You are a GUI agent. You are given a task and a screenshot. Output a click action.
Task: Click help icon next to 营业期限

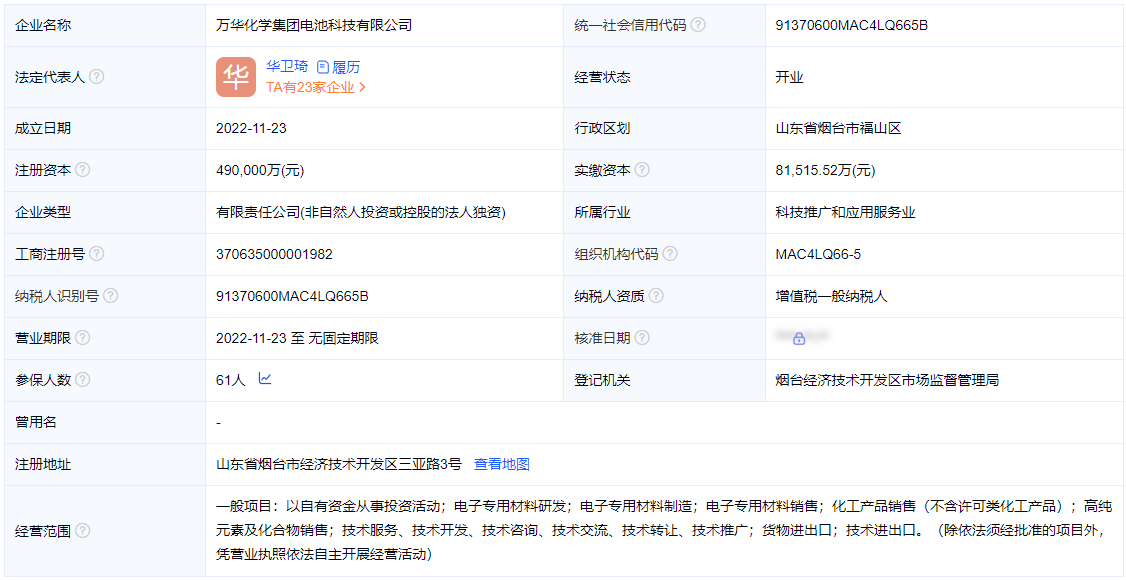coord(83,337)
